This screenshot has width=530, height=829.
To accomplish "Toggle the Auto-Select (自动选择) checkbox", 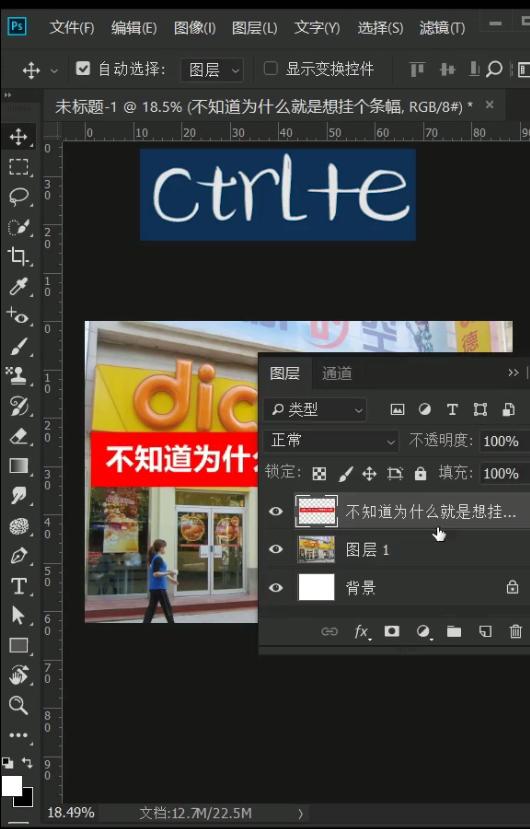I will coord(83,68).
